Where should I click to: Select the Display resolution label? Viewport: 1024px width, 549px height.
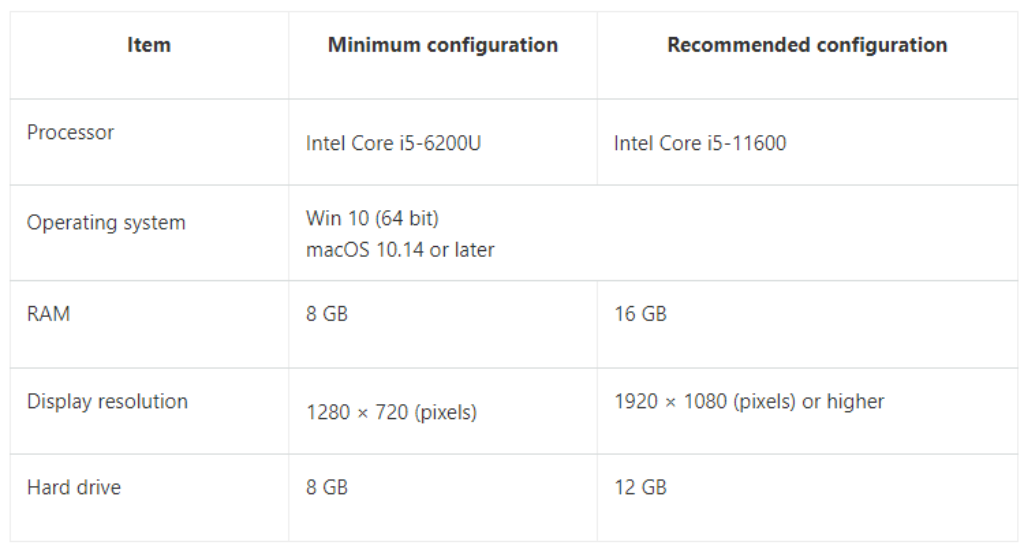coord(107,401)
